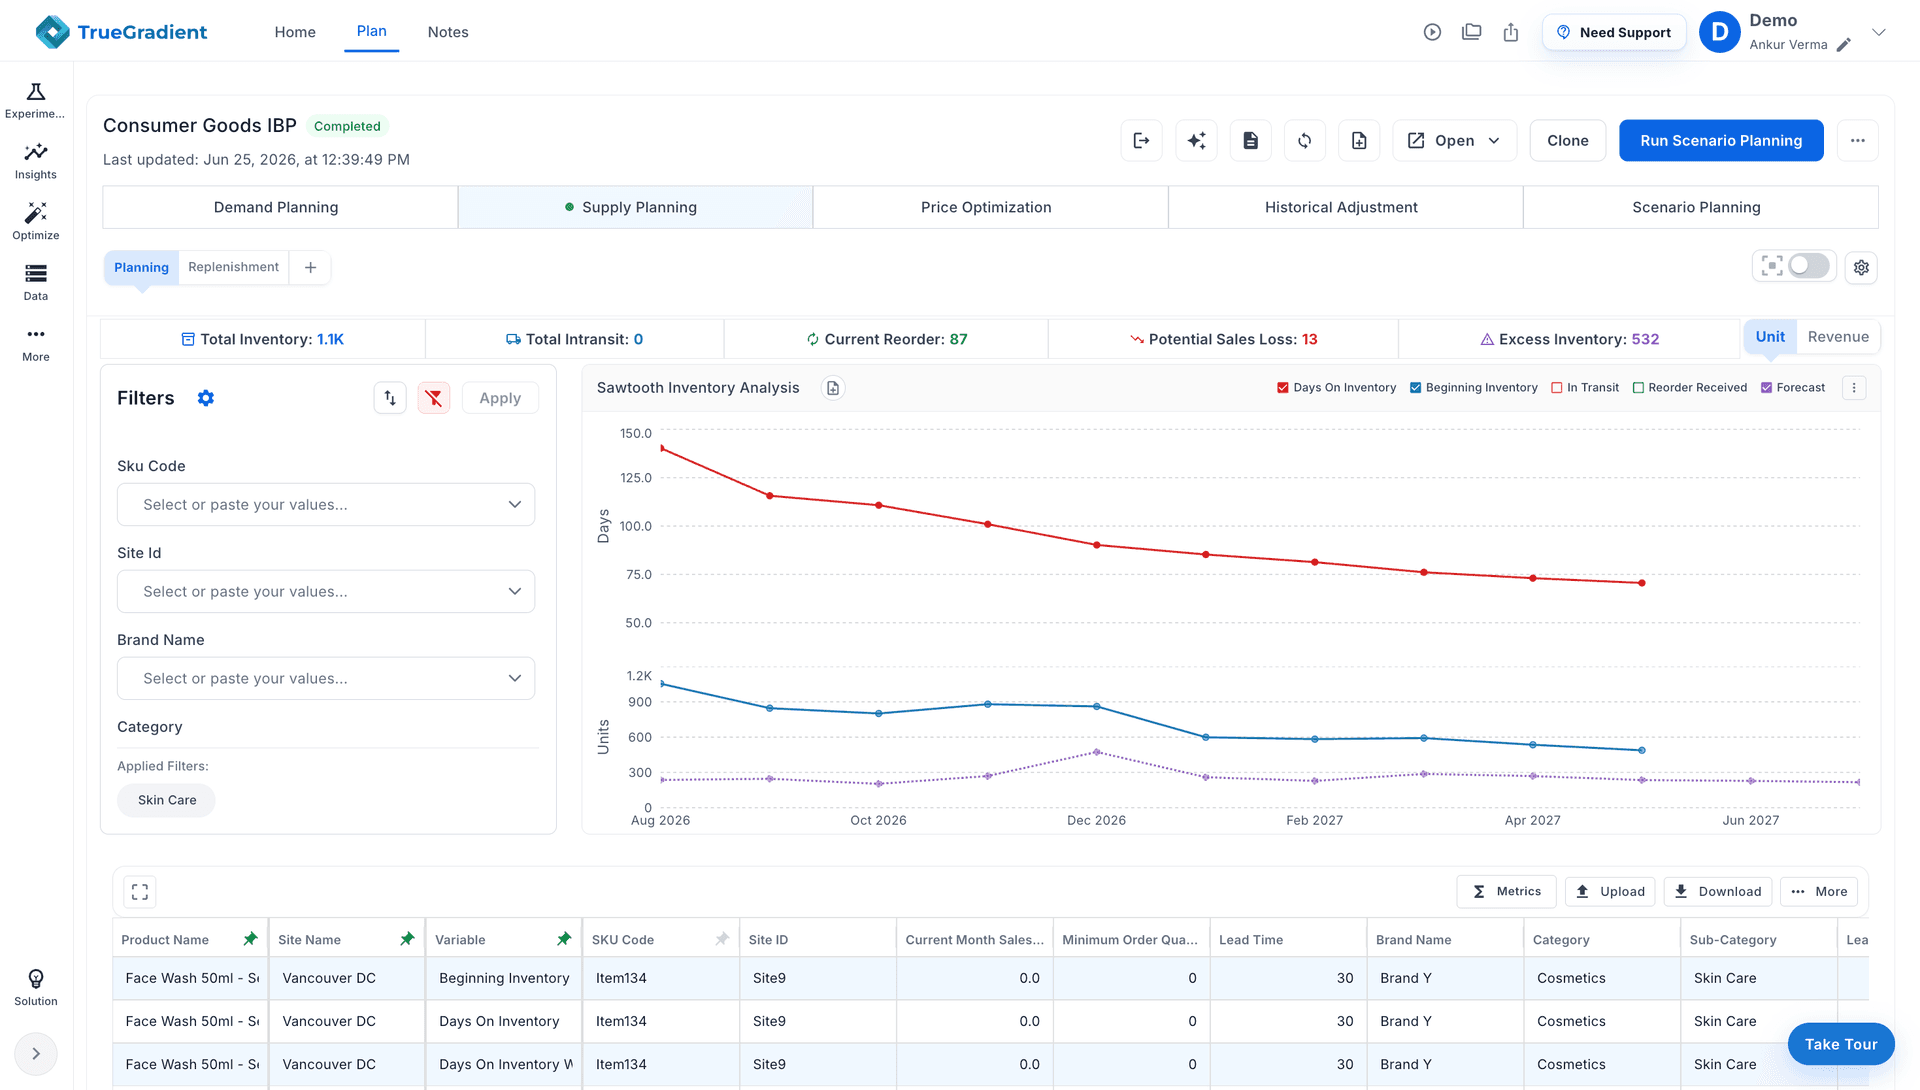Switch metric display to Revenue
The width and height of the screenshot is (1920, 1090).
tap(1838, 337)
